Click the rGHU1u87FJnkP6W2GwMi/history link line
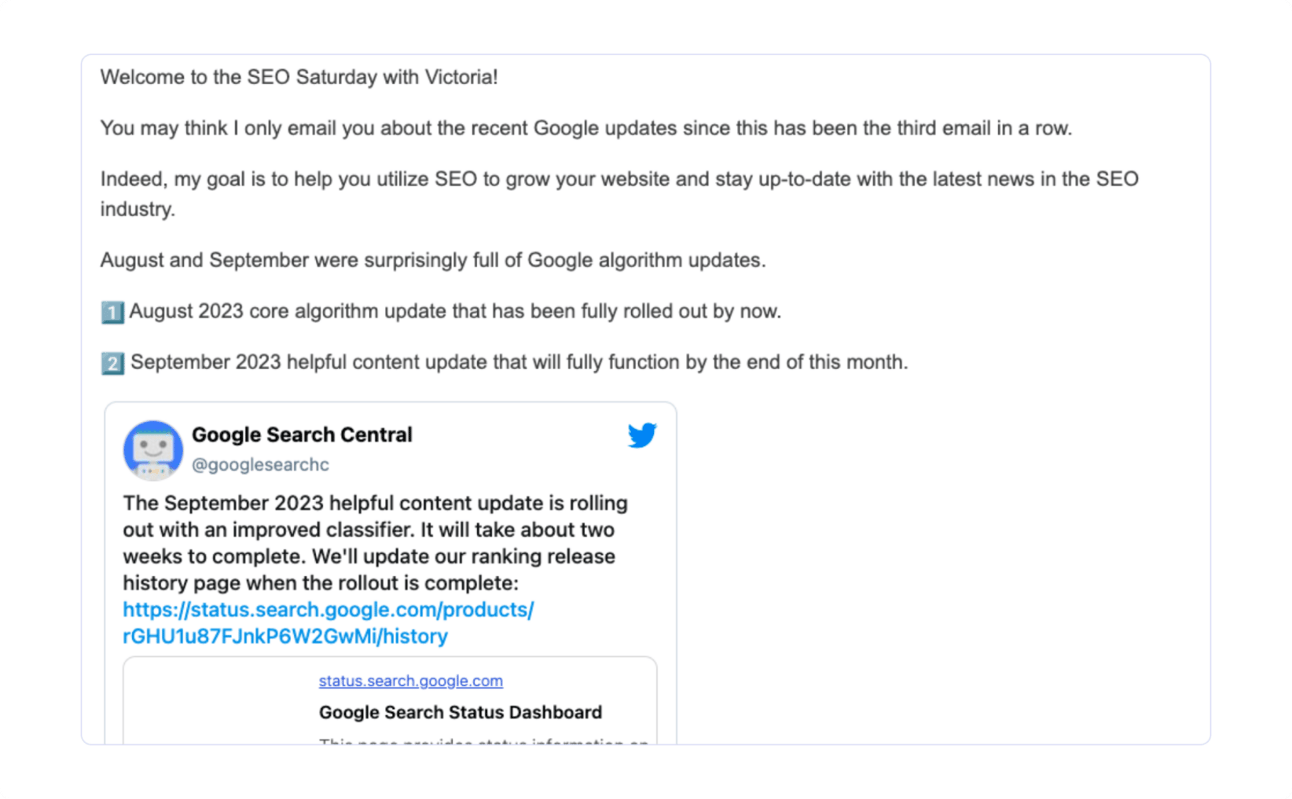 coord(285,636)
